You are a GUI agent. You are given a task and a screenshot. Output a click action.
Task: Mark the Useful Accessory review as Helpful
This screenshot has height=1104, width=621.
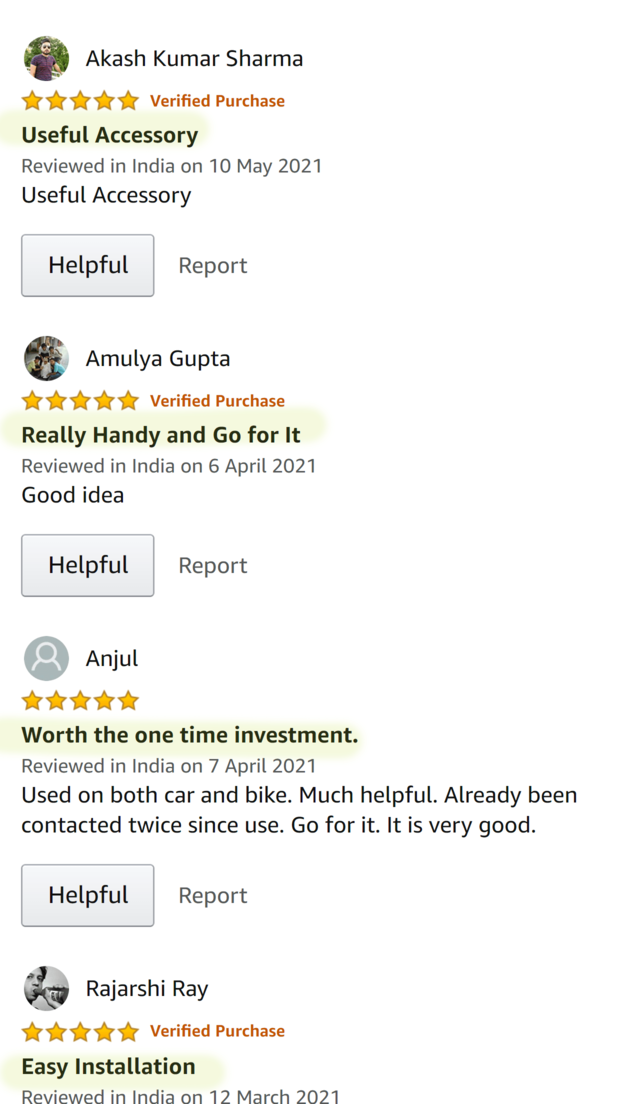[88, 265]
